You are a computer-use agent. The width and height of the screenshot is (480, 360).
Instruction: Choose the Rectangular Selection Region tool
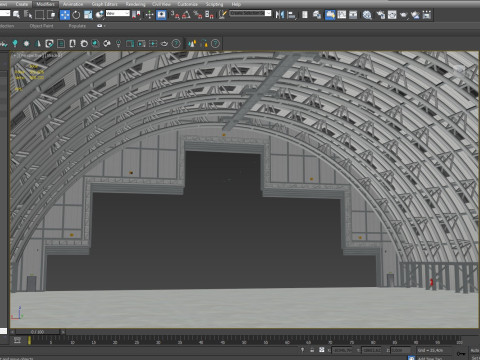[x=40, y=14]
